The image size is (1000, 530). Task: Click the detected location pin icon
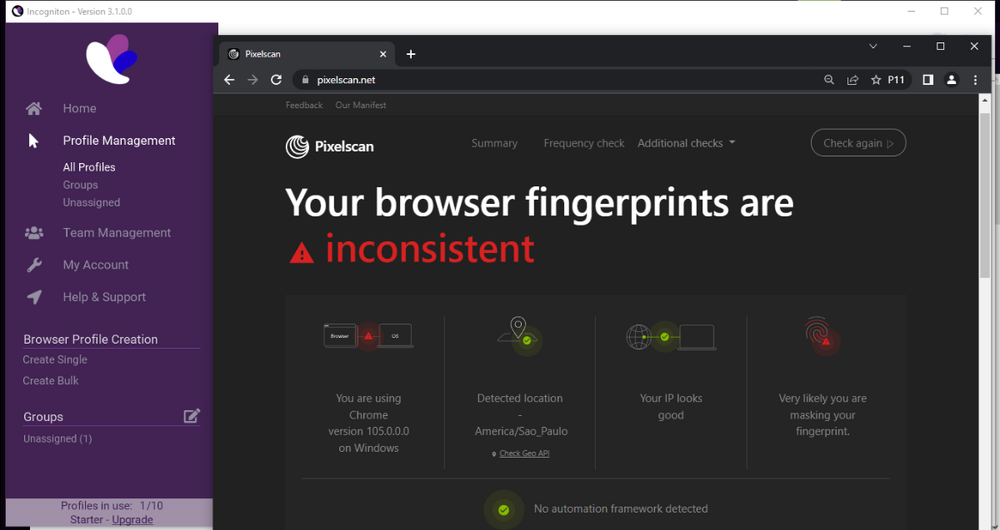[518, 328]
